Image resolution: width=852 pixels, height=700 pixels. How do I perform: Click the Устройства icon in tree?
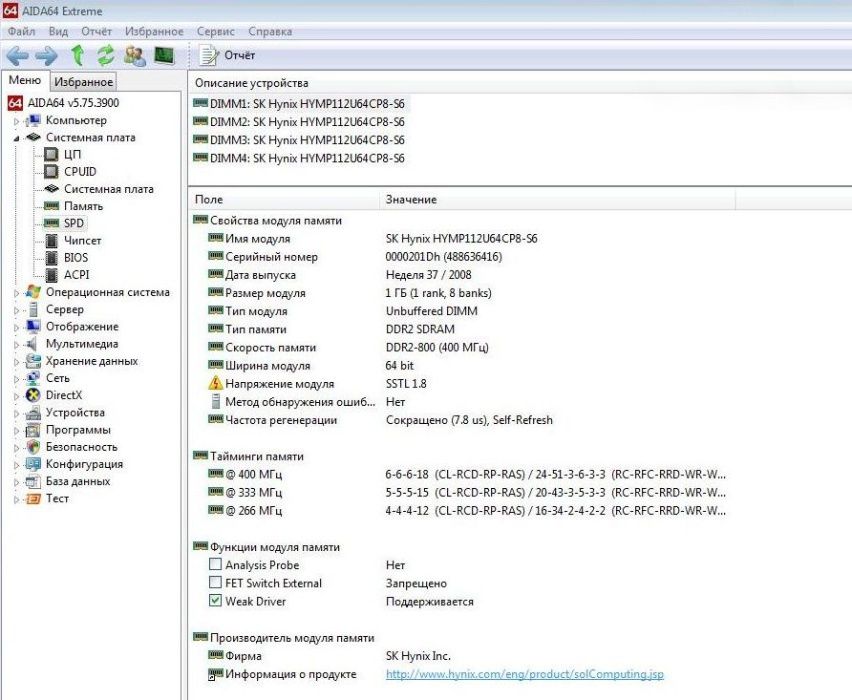[x=33, y=412]
